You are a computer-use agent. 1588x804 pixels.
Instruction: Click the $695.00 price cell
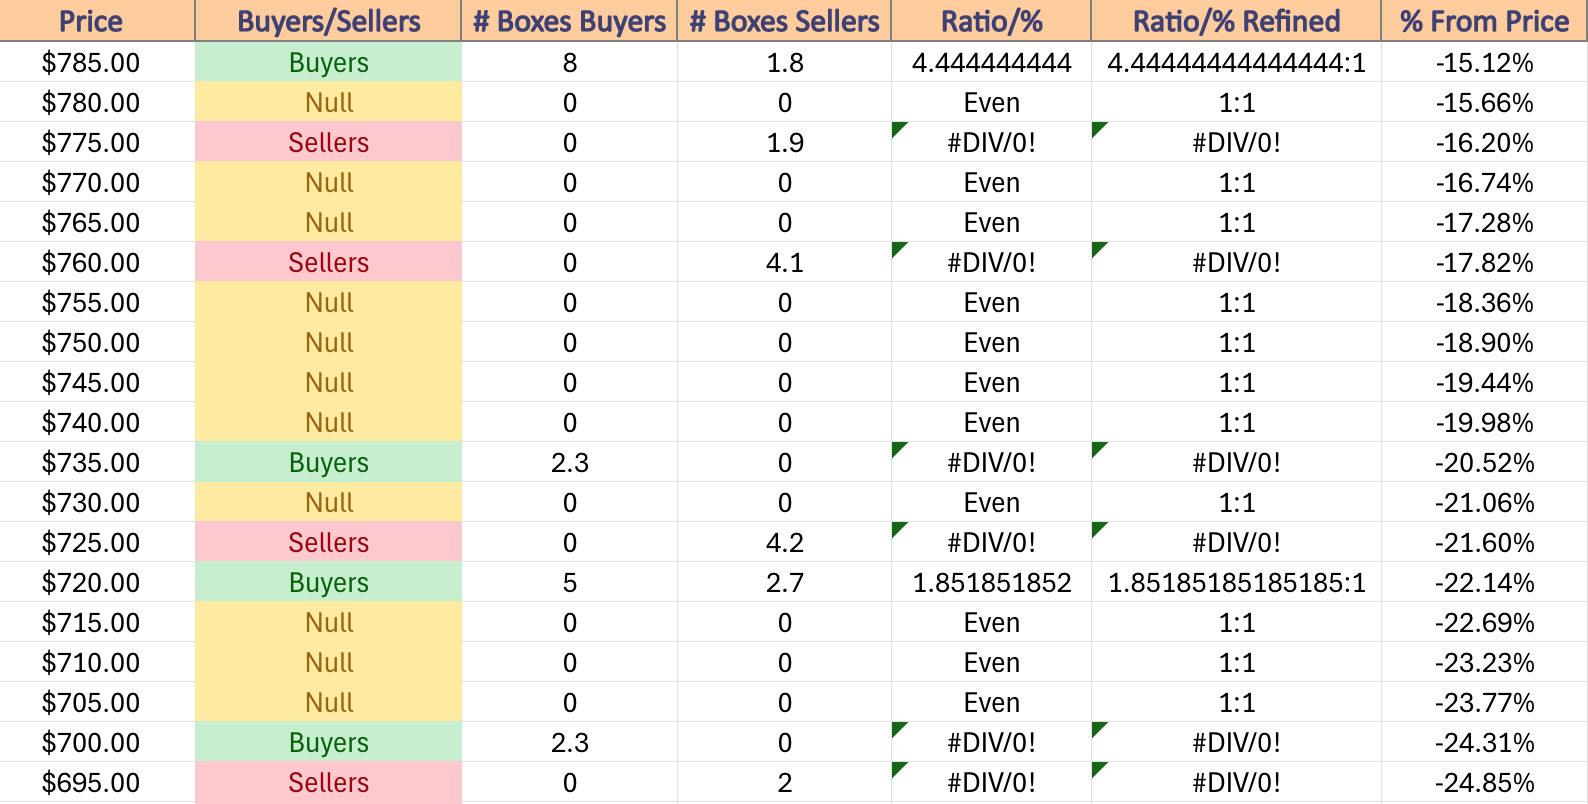point(97,782)
